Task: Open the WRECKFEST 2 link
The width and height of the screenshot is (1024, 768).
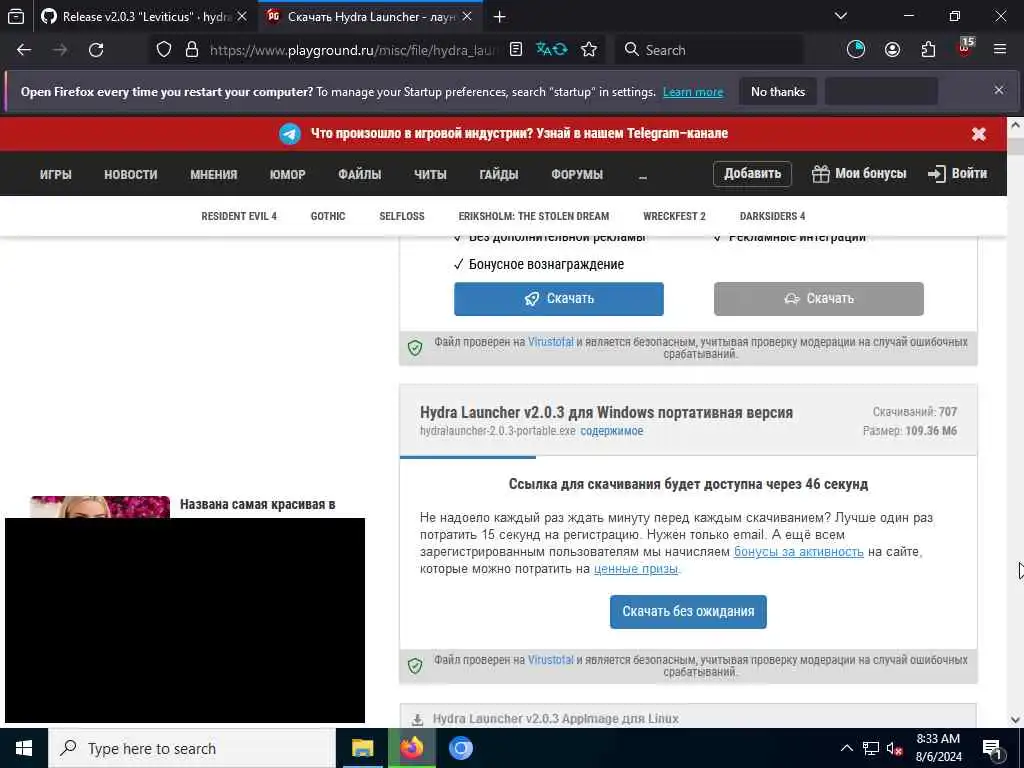Action: 674,216
